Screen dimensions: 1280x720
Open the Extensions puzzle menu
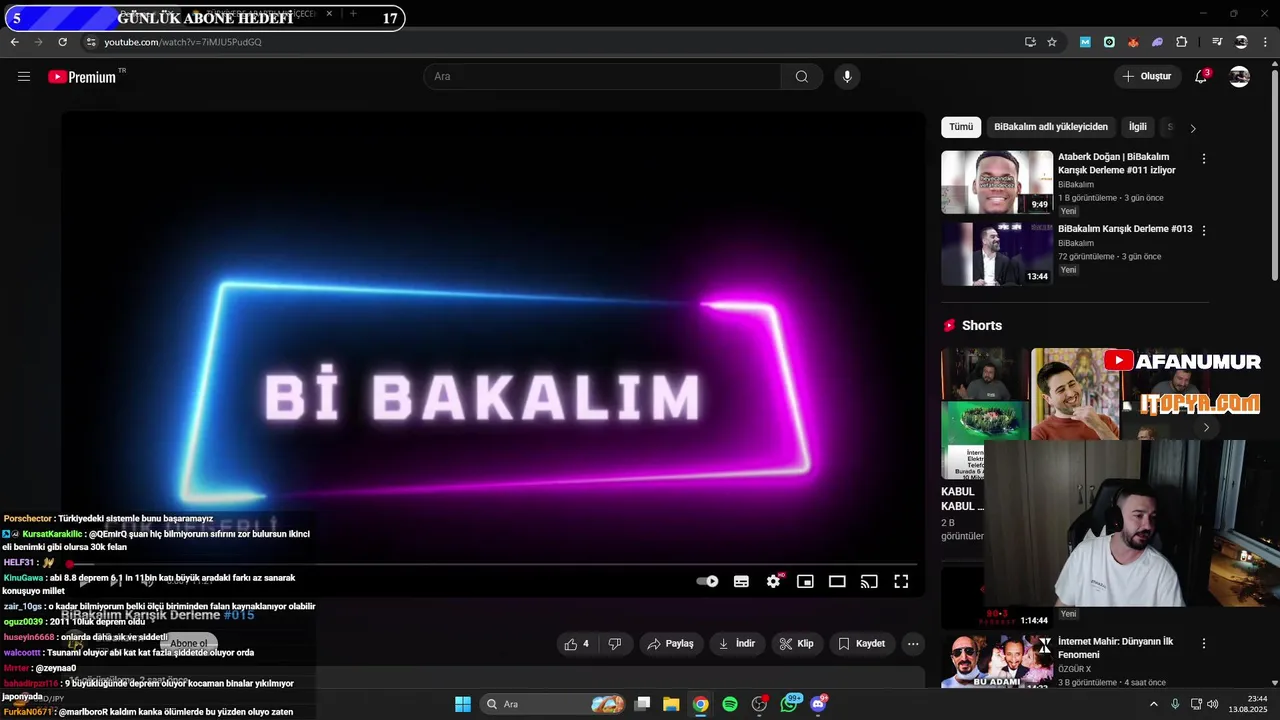point(1182,42)
